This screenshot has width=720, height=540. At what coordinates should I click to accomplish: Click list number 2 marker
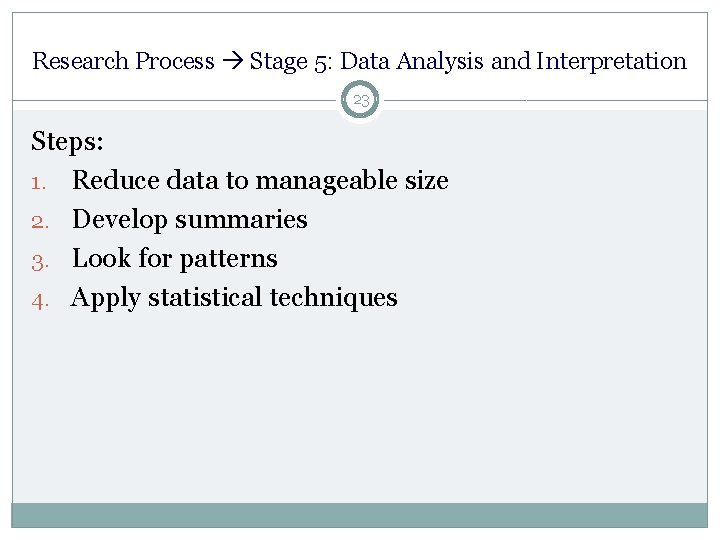[x=40, y=223]
